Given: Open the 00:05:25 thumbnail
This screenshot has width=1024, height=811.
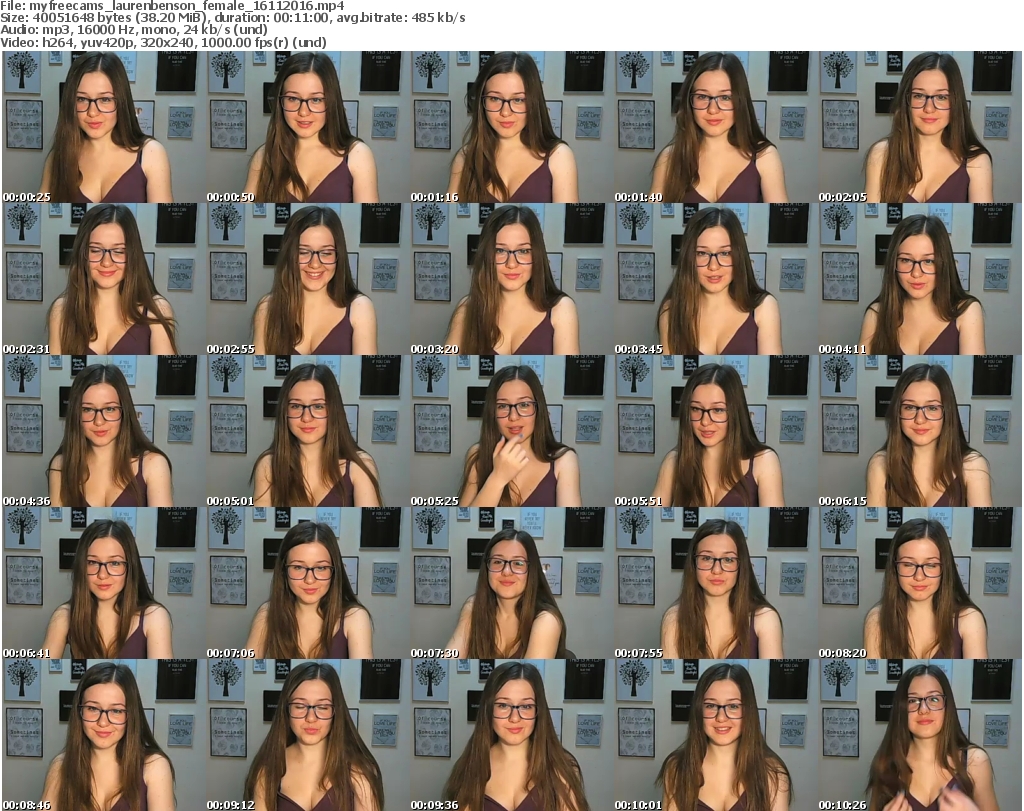Looking at the screenshot, I should (511, 431).
